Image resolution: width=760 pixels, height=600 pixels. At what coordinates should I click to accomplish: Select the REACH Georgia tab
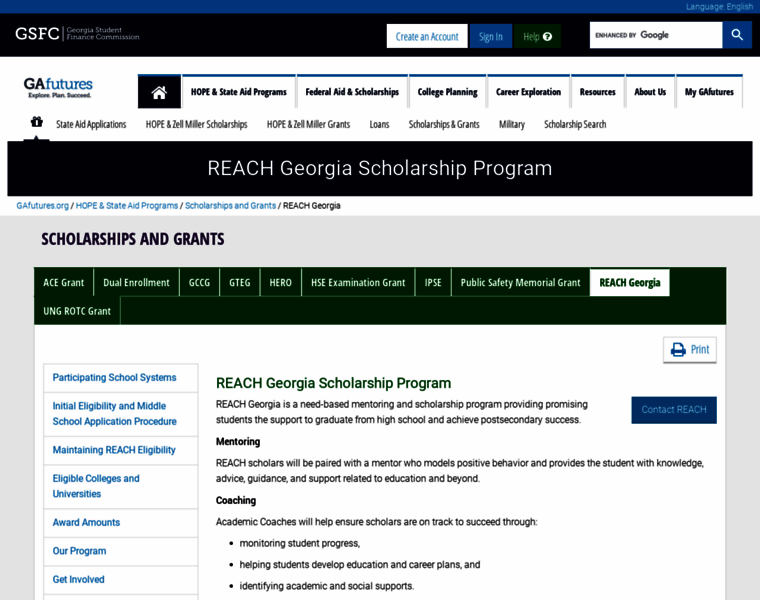tap(630, 283)
